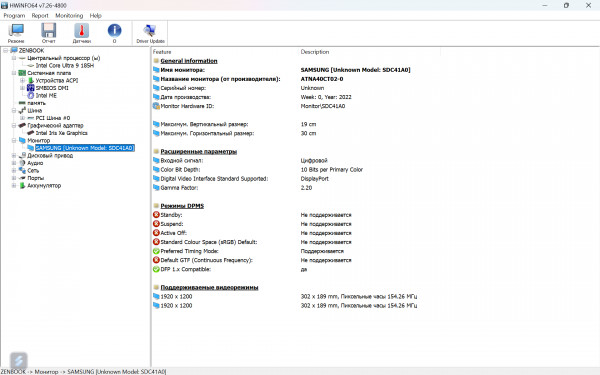Click red X icon beside Default GTF

(x=156, y=260)
